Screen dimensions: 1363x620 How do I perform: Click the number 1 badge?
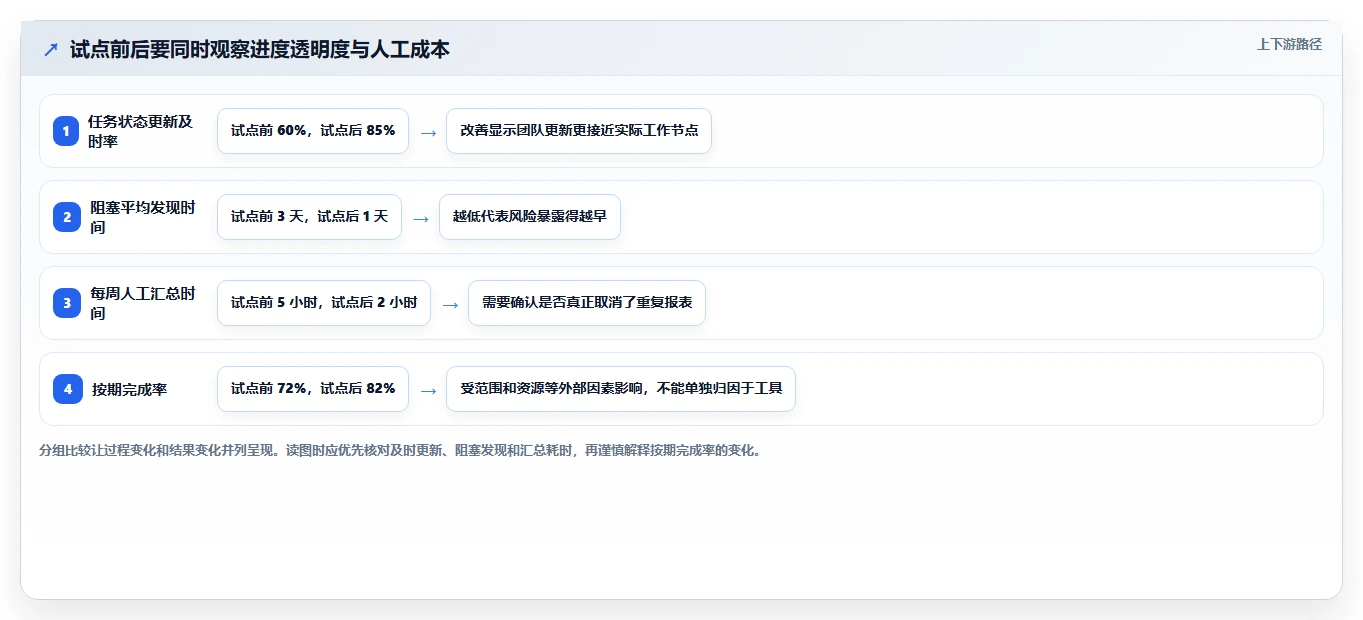click(66, 131)
